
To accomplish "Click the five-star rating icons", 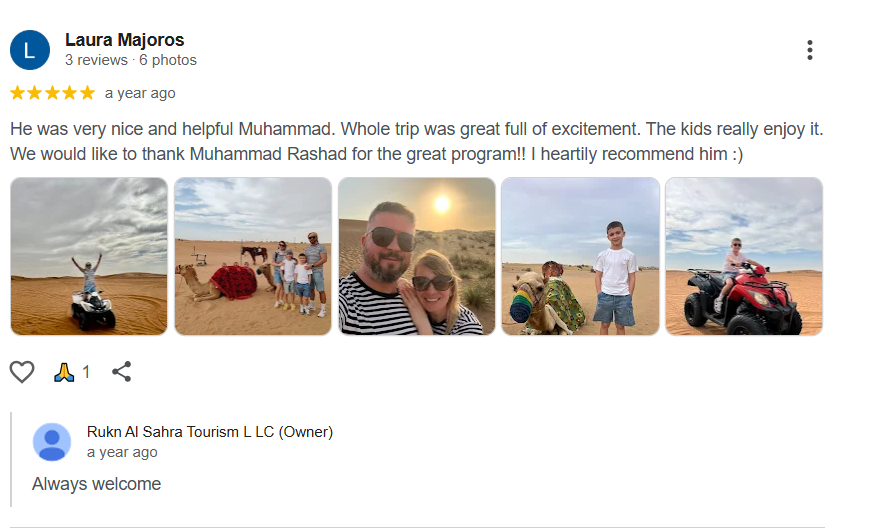I will click(52, 93).
